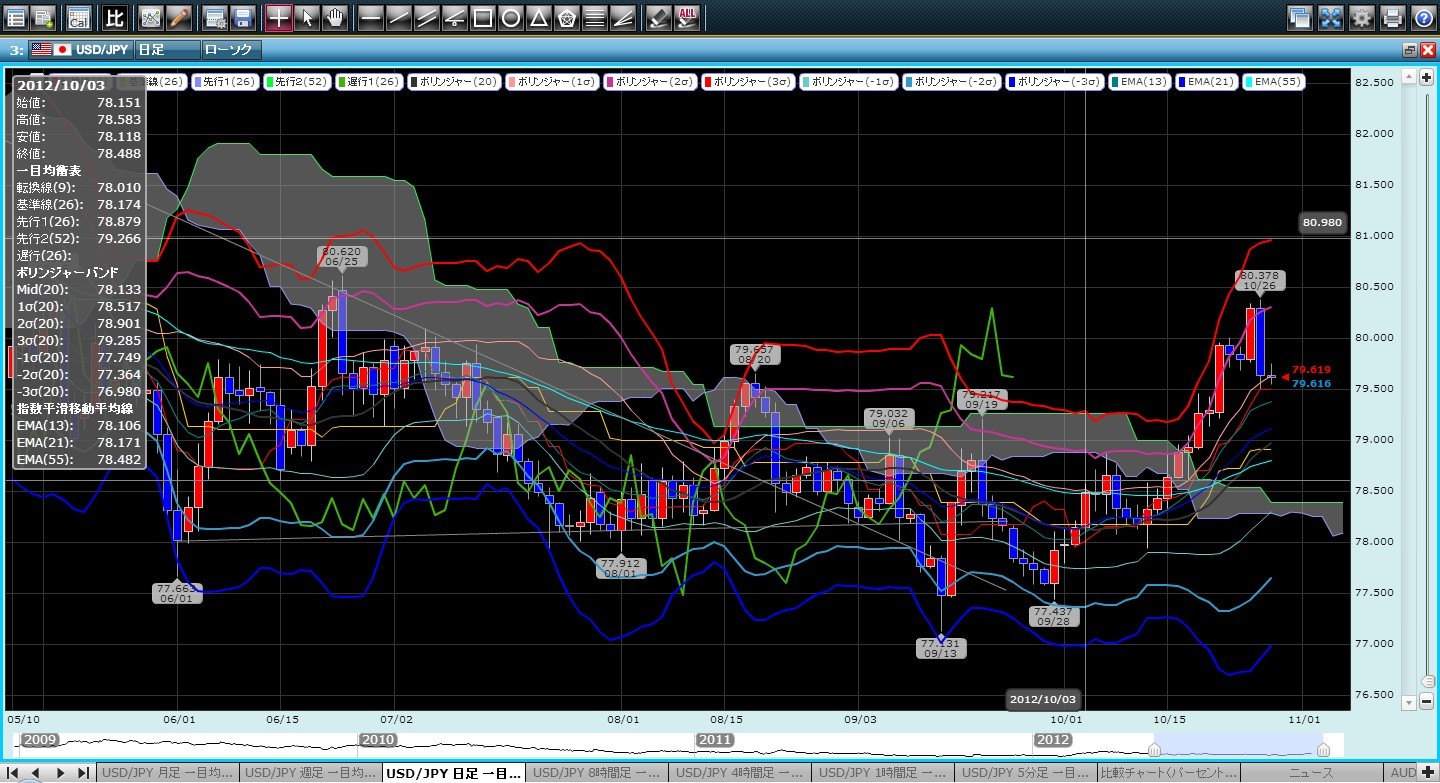This screenshot has height=783, width=1440.
Task: Select the rectangle drawing tool
Action: (482, 17)
